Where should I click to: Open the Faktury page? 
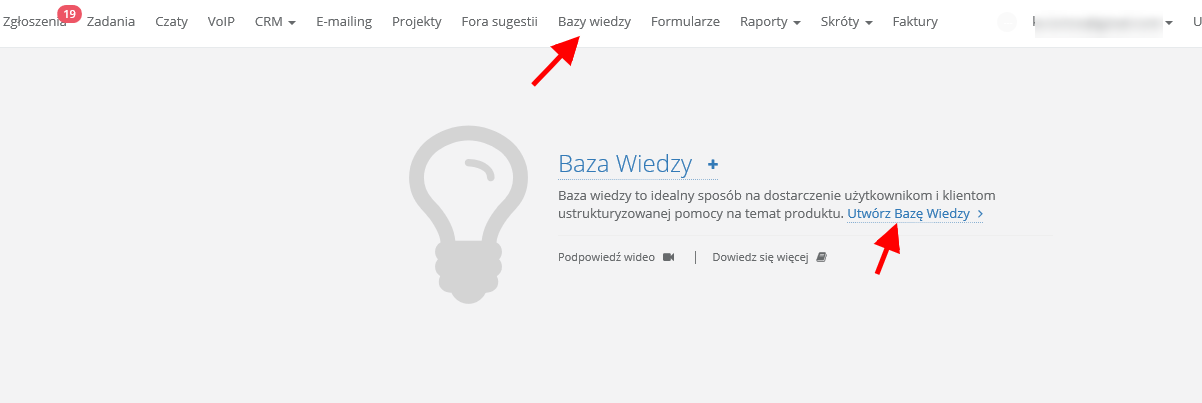tap(915, 21)
